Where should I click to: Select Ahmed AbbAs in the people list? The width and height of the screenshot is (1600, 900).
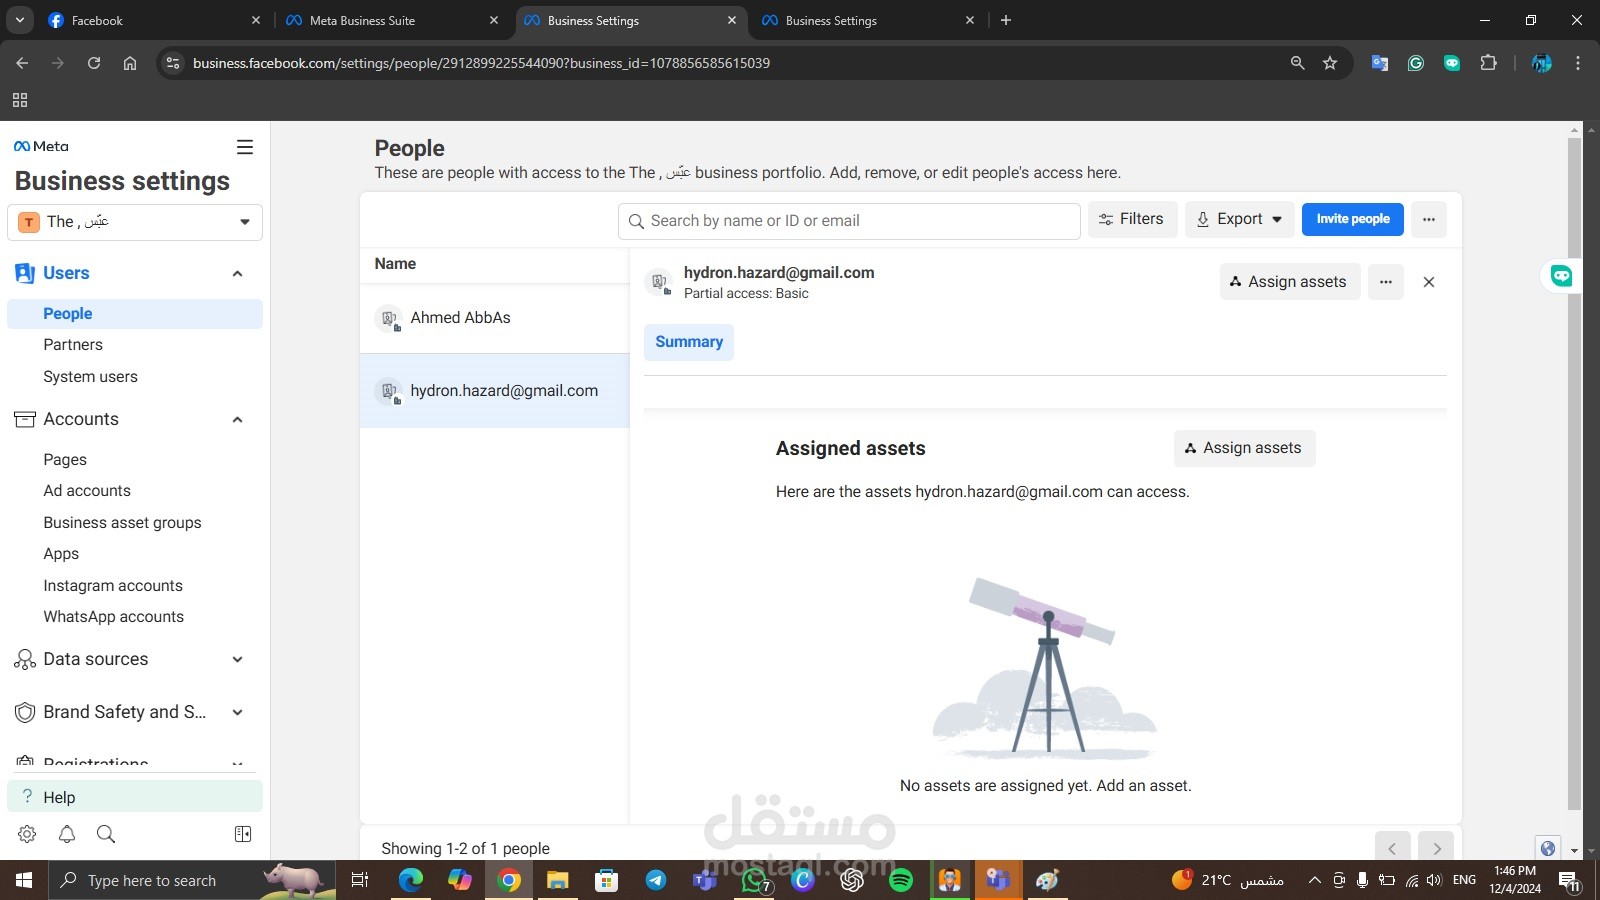tap(494, 318)
